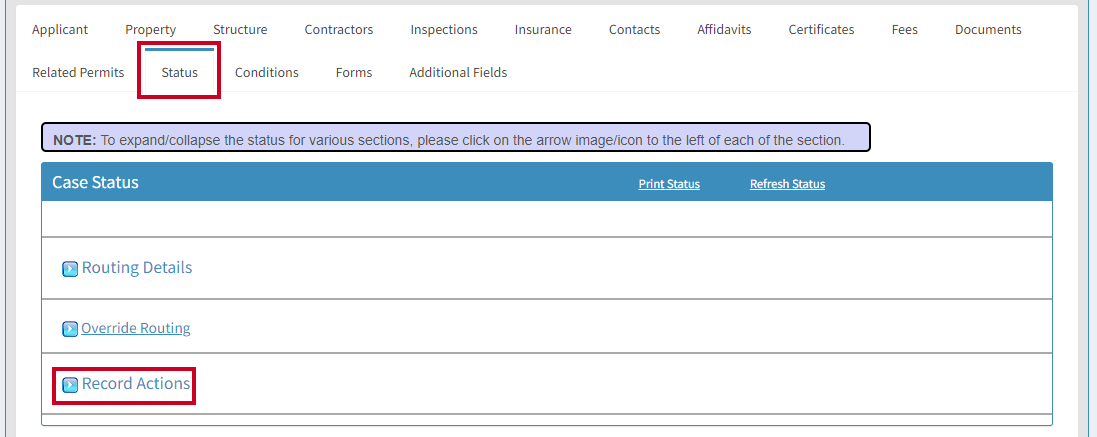Go to the Structure tab
This screenshot has width=1097, height=437.
pyautogui.click(x=240, y=29)
